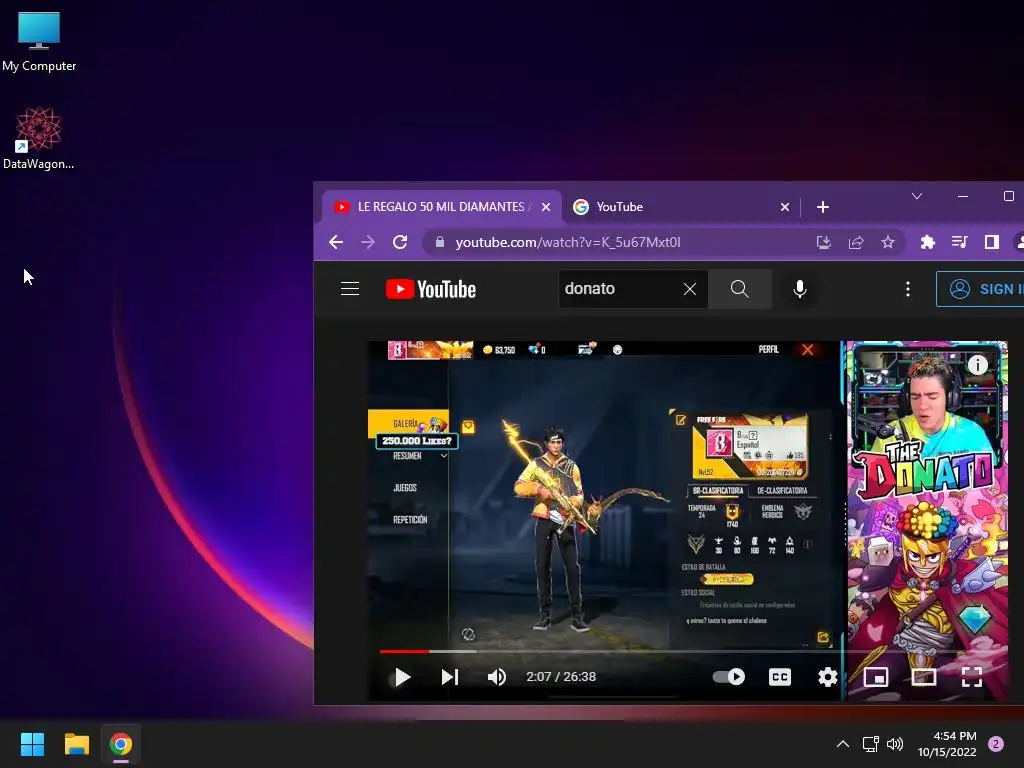Go back in Chrome
This screenshot has height=768, width=1024.
point(336,242)
